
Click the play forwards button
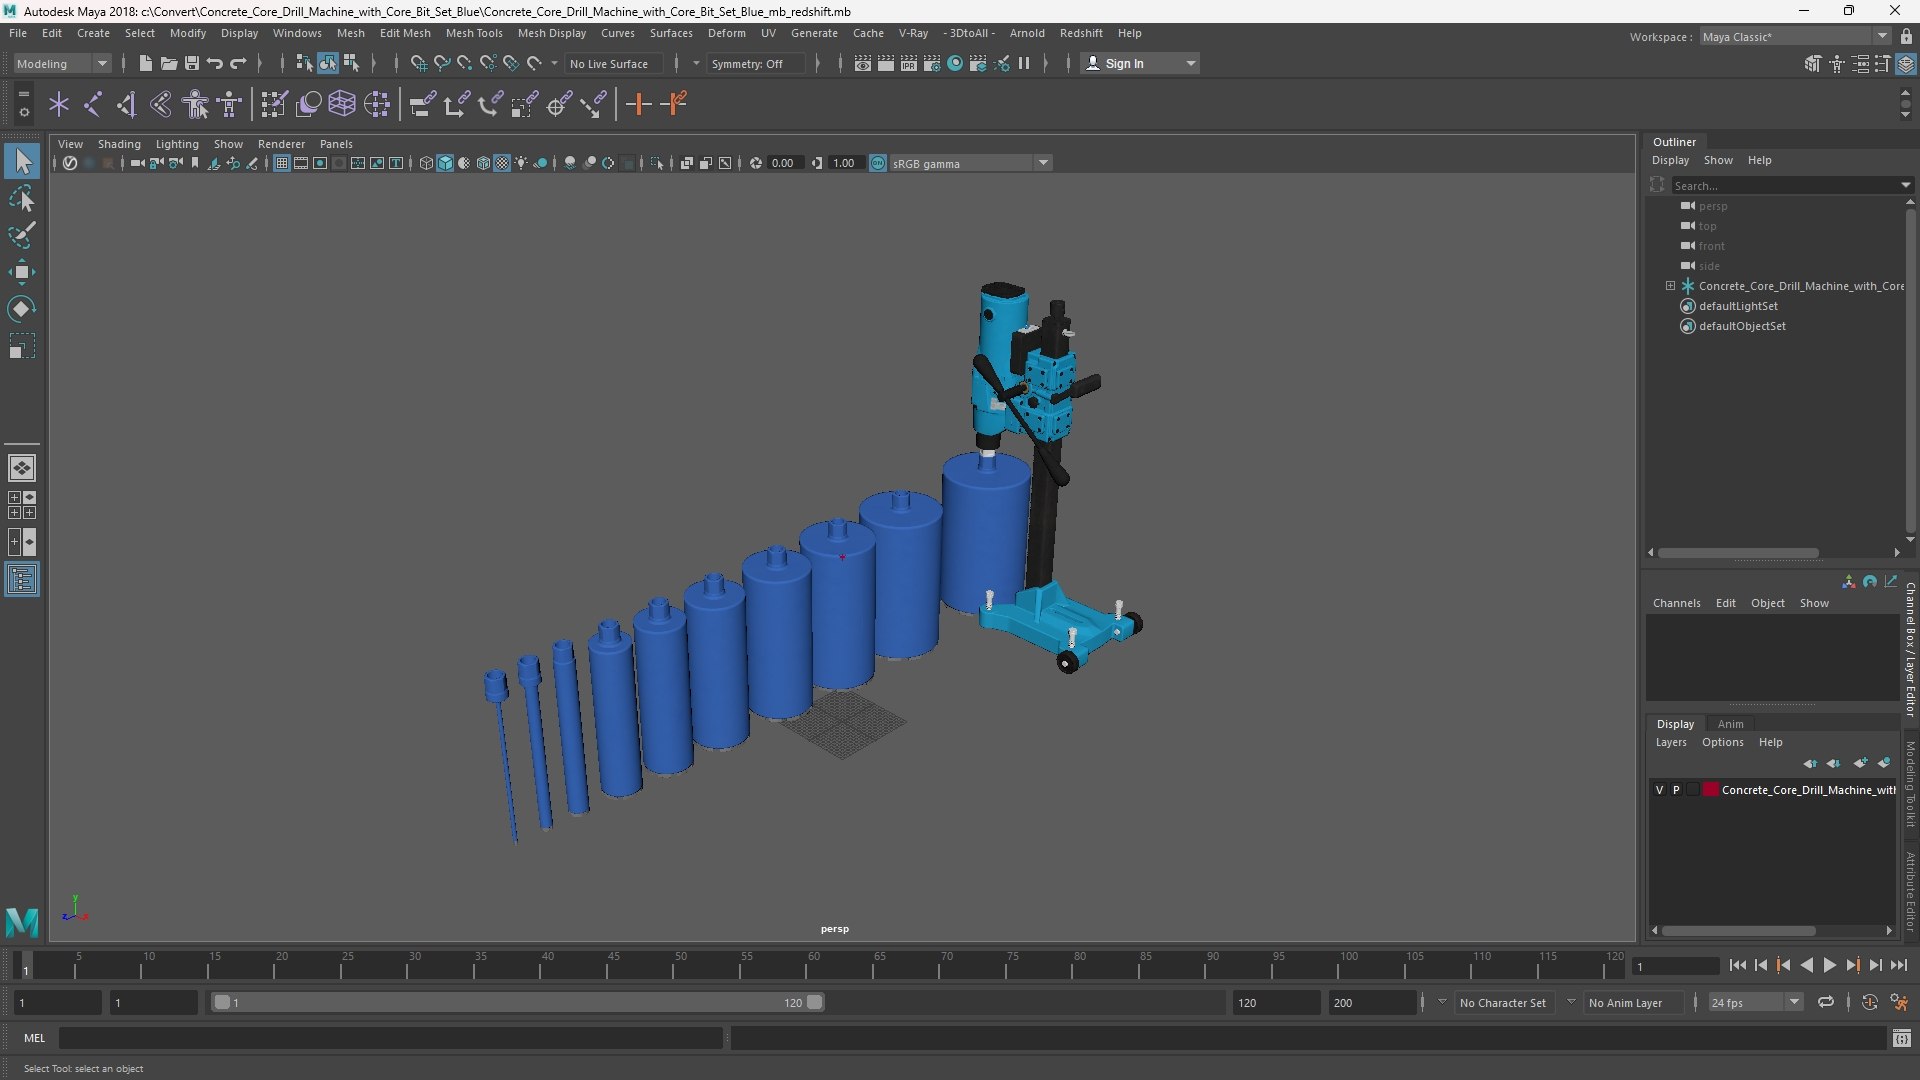point(1829,965)
